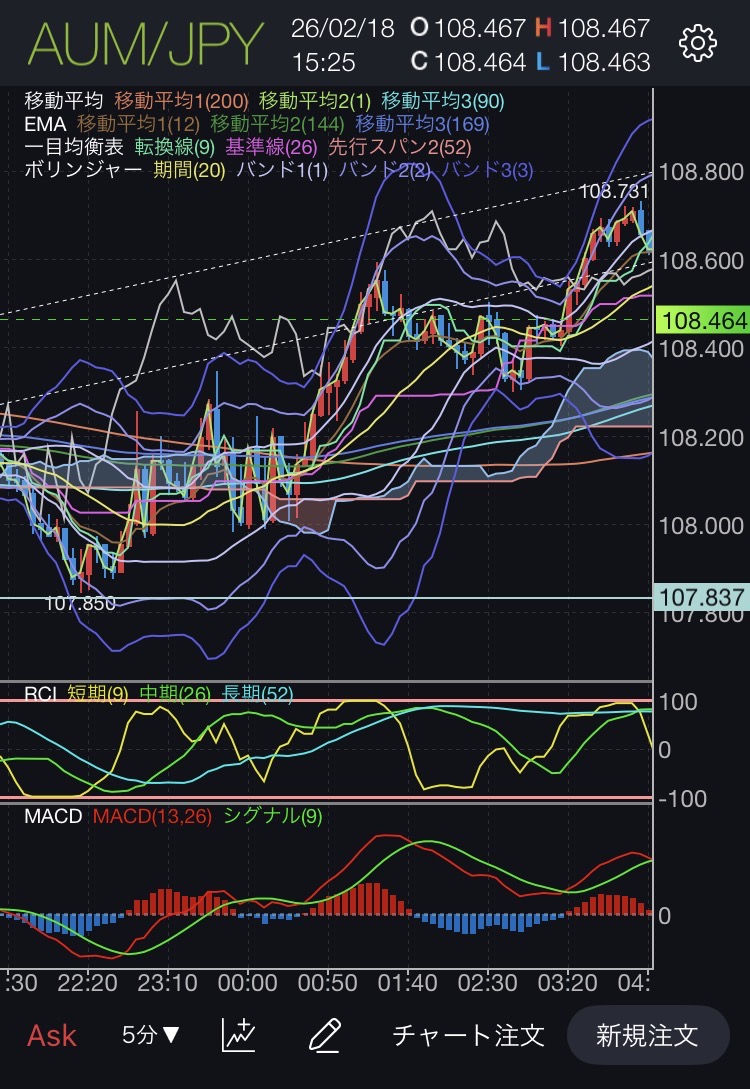This screenshot has height=1089, width=750.
Task: Tap the 01:40 time axis label
Action: tap(408, 983)
